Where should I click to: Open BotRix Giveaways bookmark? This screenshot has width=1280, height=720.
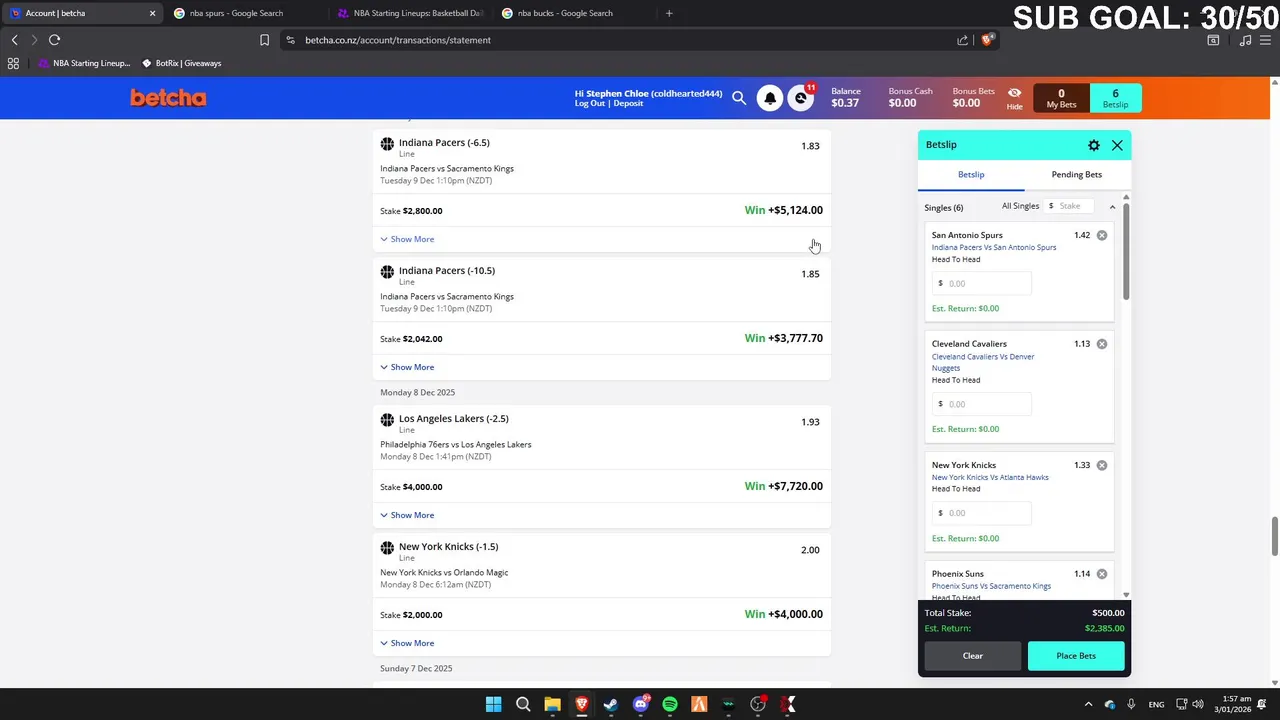pos(181,63)
